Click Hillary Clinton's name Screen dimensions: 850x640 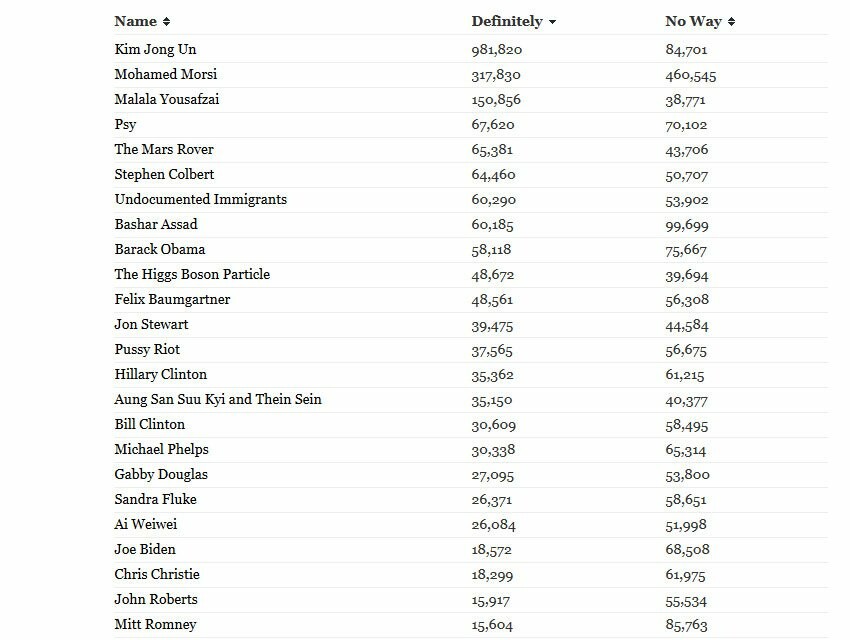coord(160,374)
